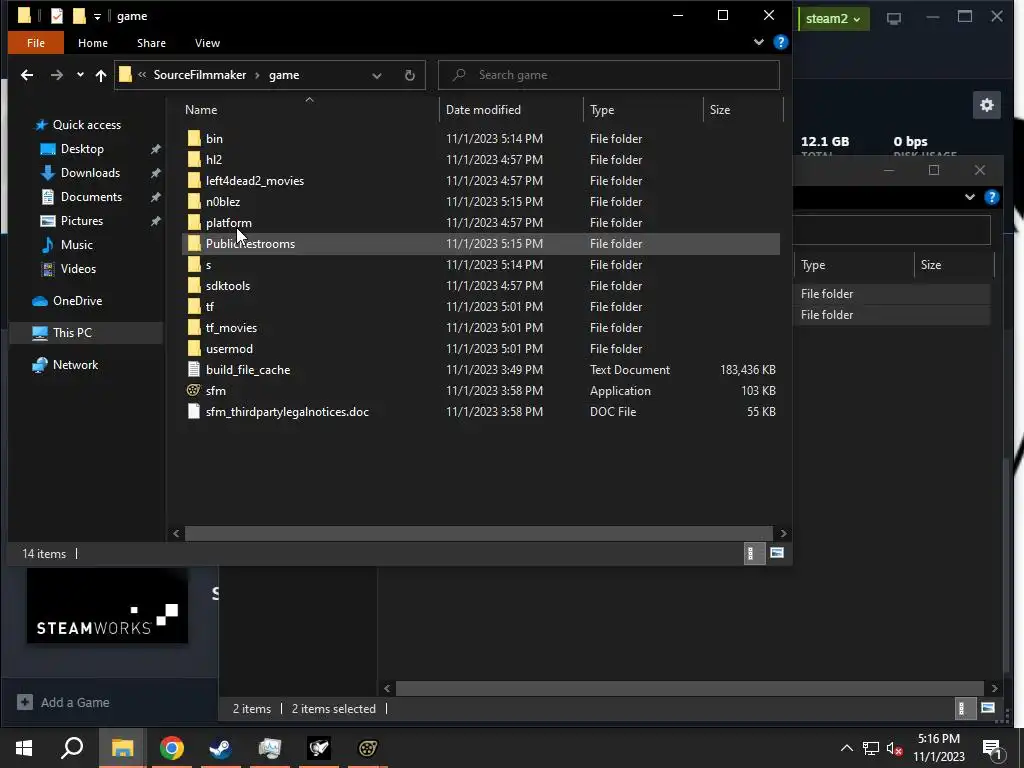Open Steam downloads settings gear
Viewport: 1024px width, 768px height.
[x=987, y=105]
